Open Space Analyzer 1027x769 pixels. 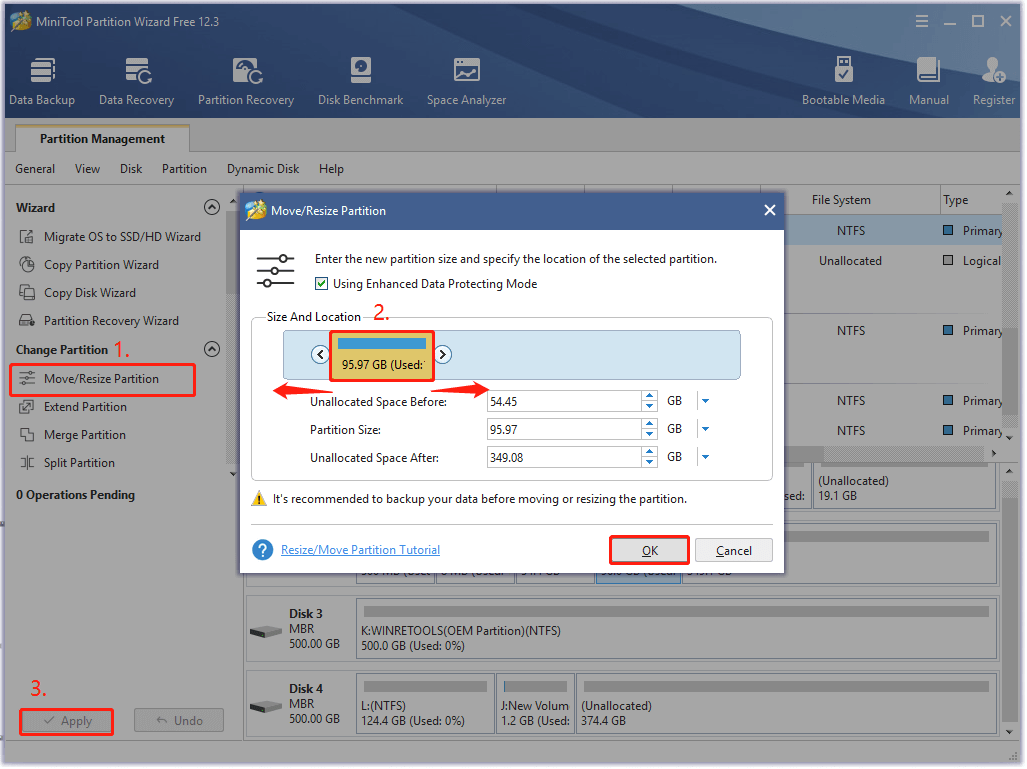(x=466, y=81)
